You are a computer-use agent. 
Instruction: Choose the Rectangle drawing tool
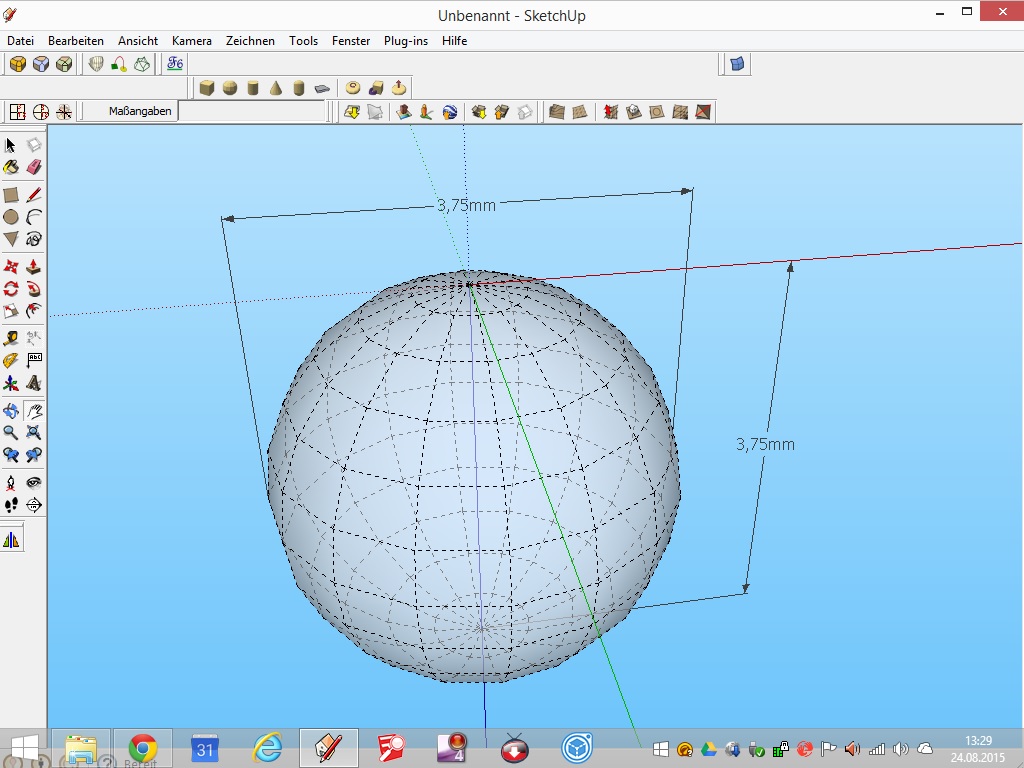tap(11, 195)
